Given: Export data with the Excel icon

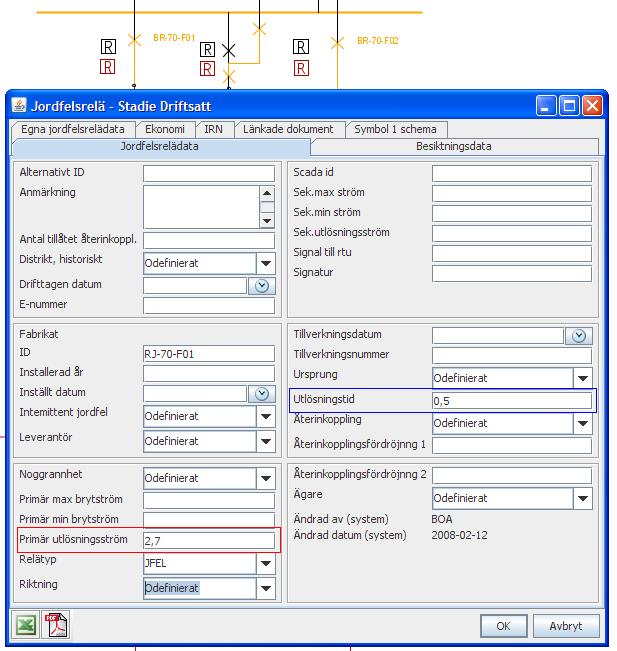Looking at the screenshot, I should coord(25,624).
